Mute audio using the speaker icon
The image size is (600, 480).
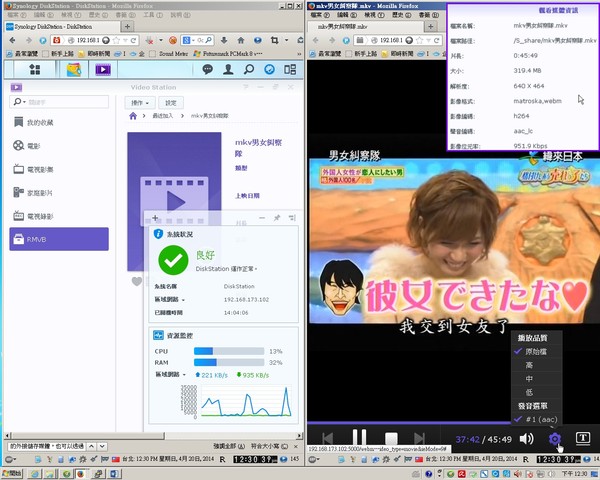coord(526,438)
